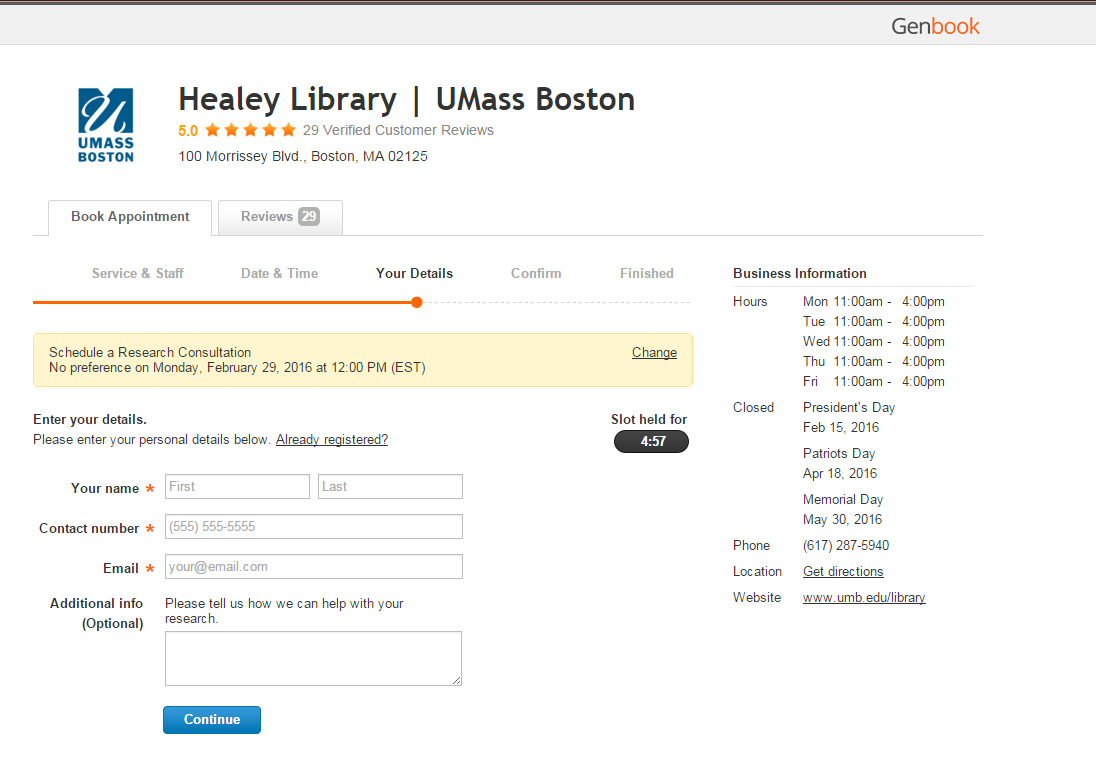Click the UMass Boston logo

coord(106,125)
